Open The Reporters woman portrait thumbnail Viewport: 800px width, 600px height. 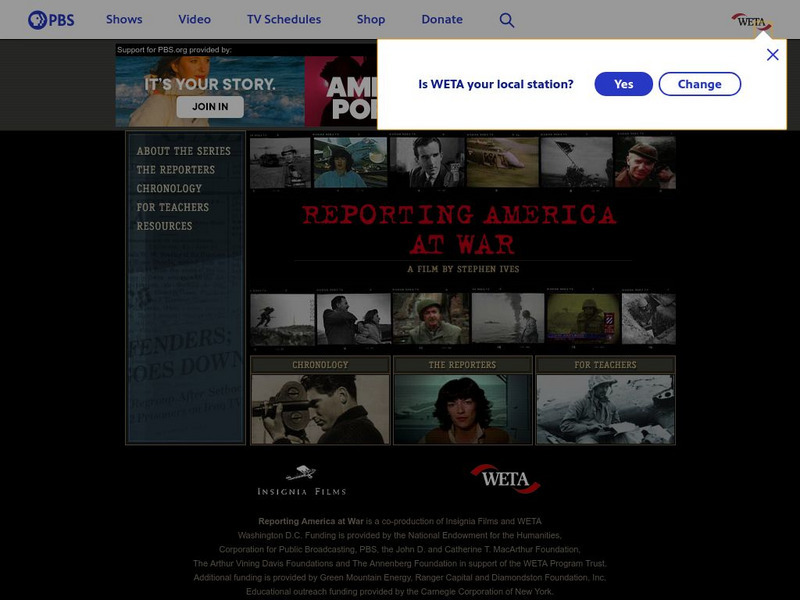[x=463, y=410]
